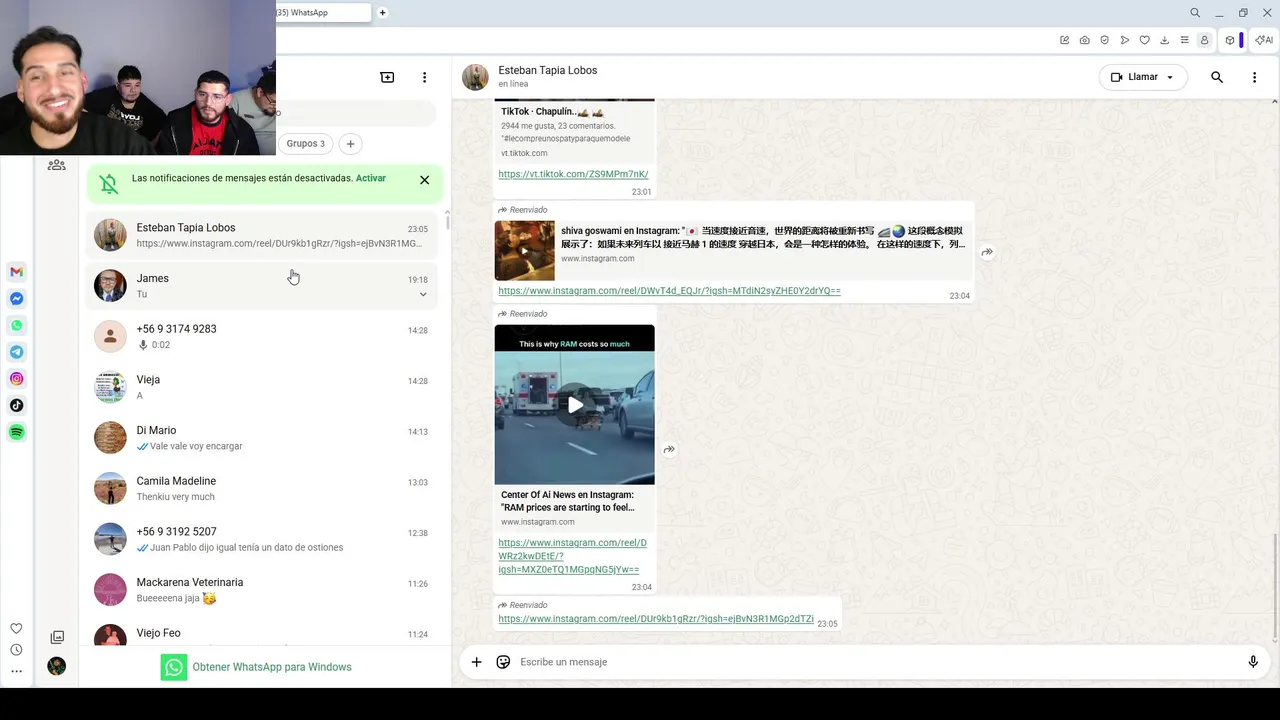
Task: Click browser profile account icon
Action: [1205, 40]
